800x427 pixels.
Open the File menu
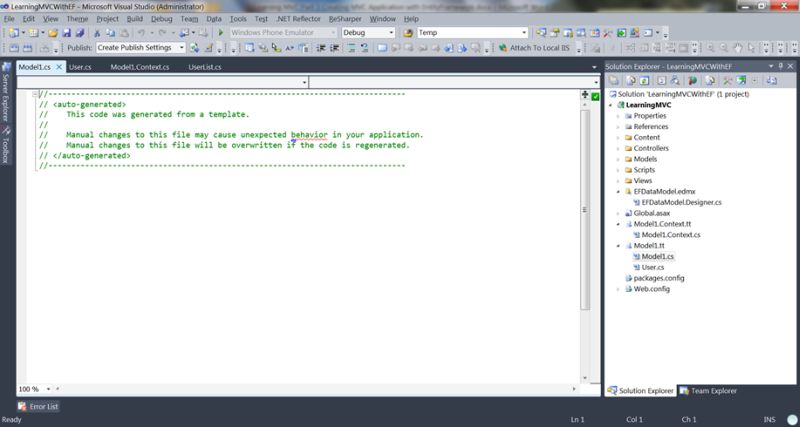tap(9, 19)
